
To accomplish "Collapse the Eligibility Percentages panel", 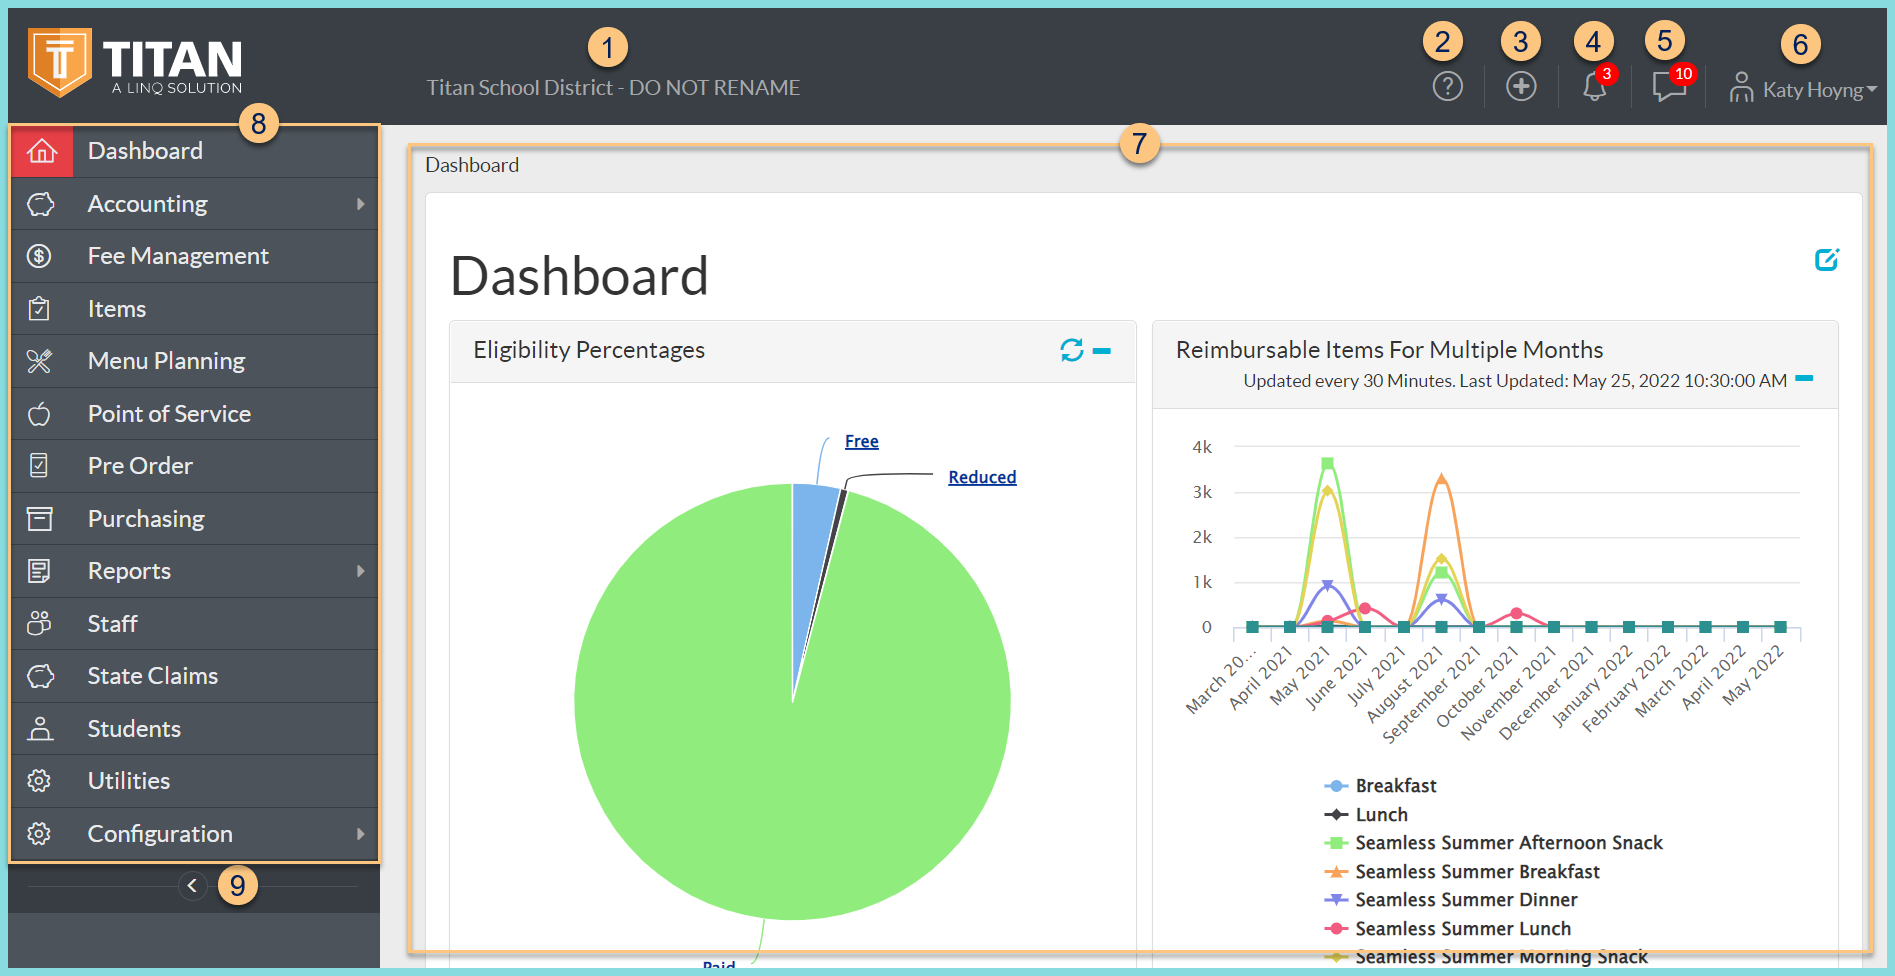I will 1101,352.
